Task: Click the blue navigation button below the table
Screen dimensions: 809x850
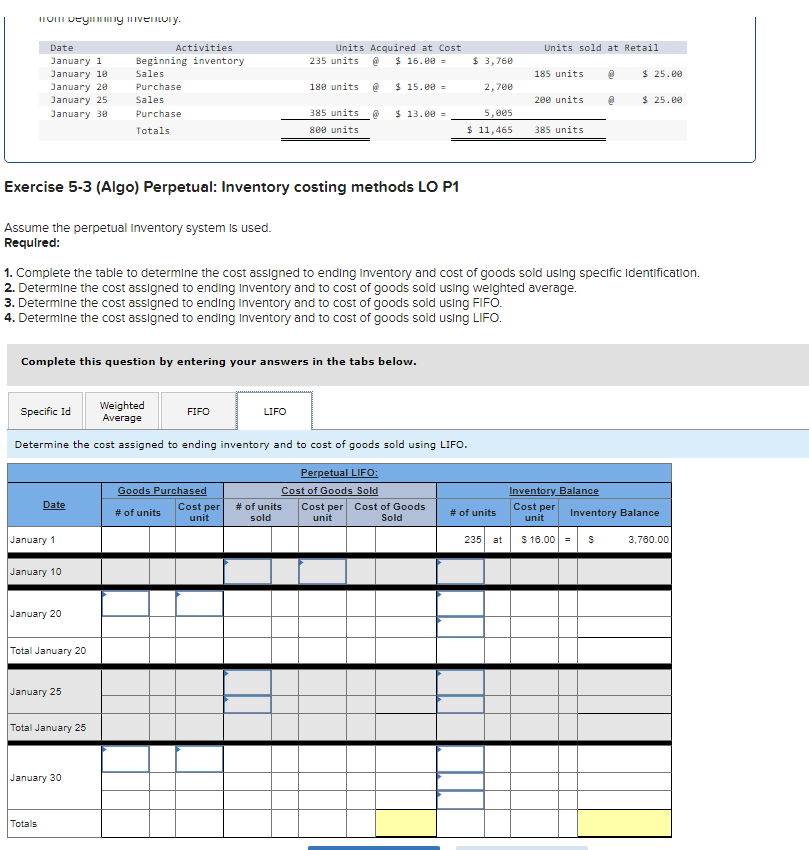Action: pos(374,846)
